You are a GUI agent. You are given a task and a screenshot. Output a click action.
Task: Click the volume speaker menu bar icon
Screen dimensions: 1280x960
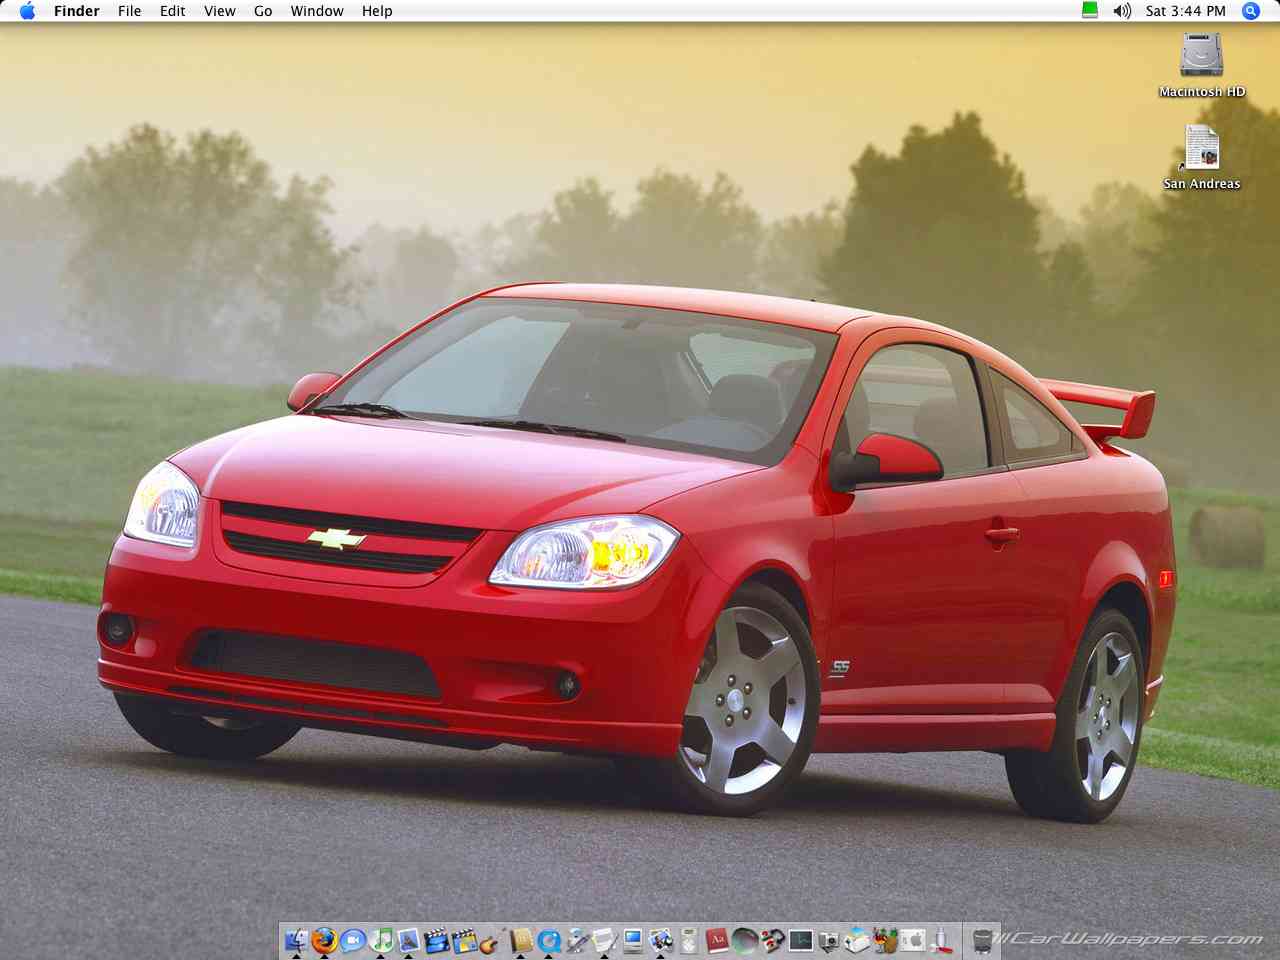[x=1122, y=11]
